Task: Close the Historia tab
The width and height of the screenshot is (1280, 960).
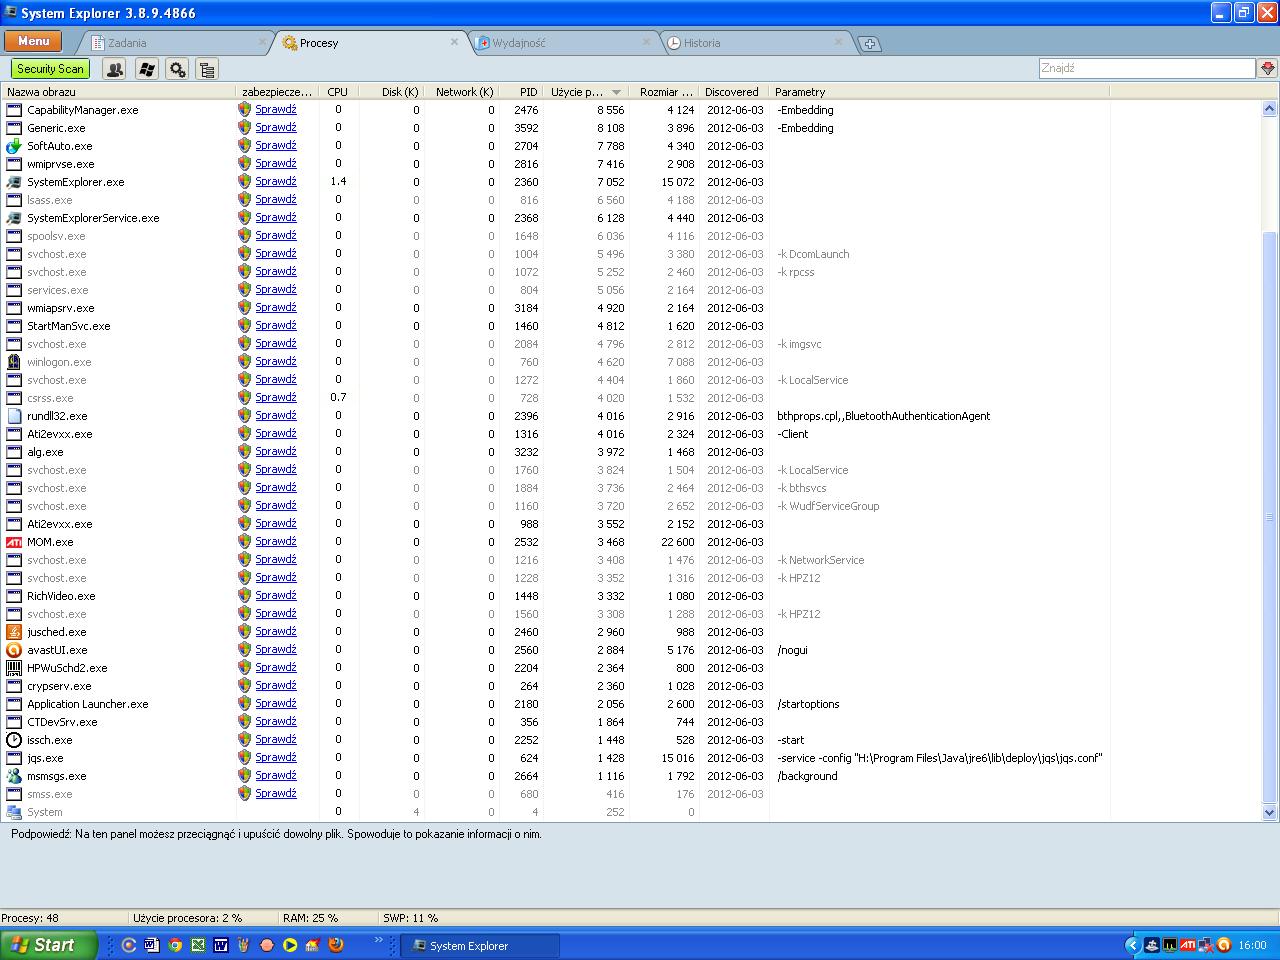Action: [x=838, y=42]
